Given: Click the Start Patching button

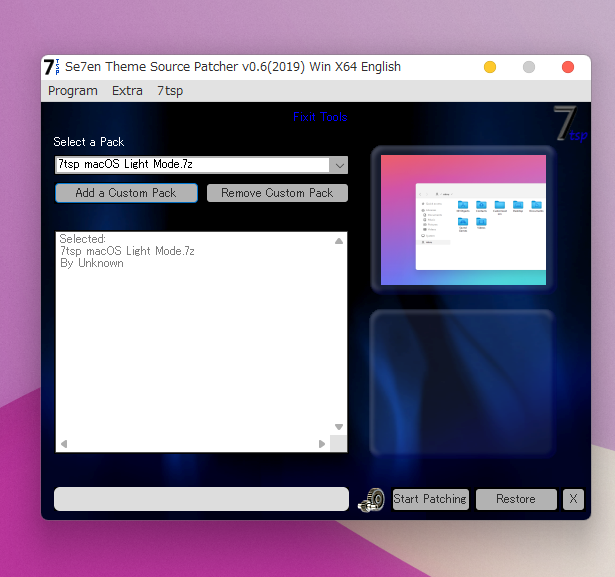Looking at the screenshot, I should (x=430, y=499).
